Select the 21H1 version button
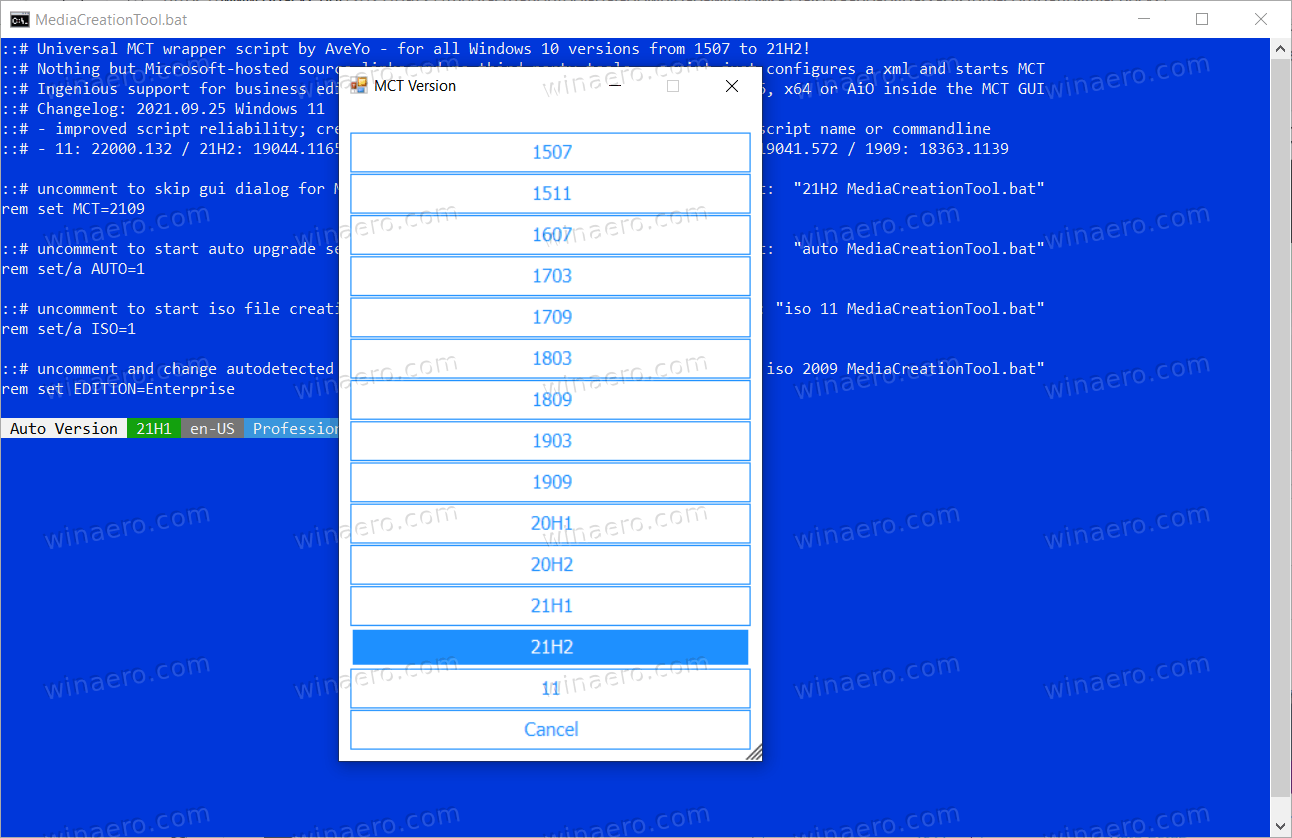The height and width of the screenshot is (838, 1292). click(x=550, y=606)
